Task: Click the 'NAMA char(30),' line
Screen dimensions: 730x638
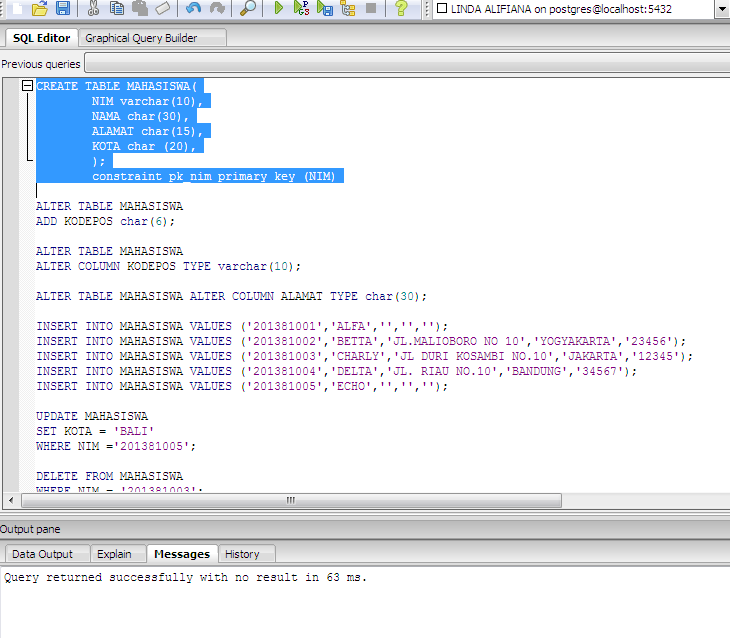Action: 140,116
